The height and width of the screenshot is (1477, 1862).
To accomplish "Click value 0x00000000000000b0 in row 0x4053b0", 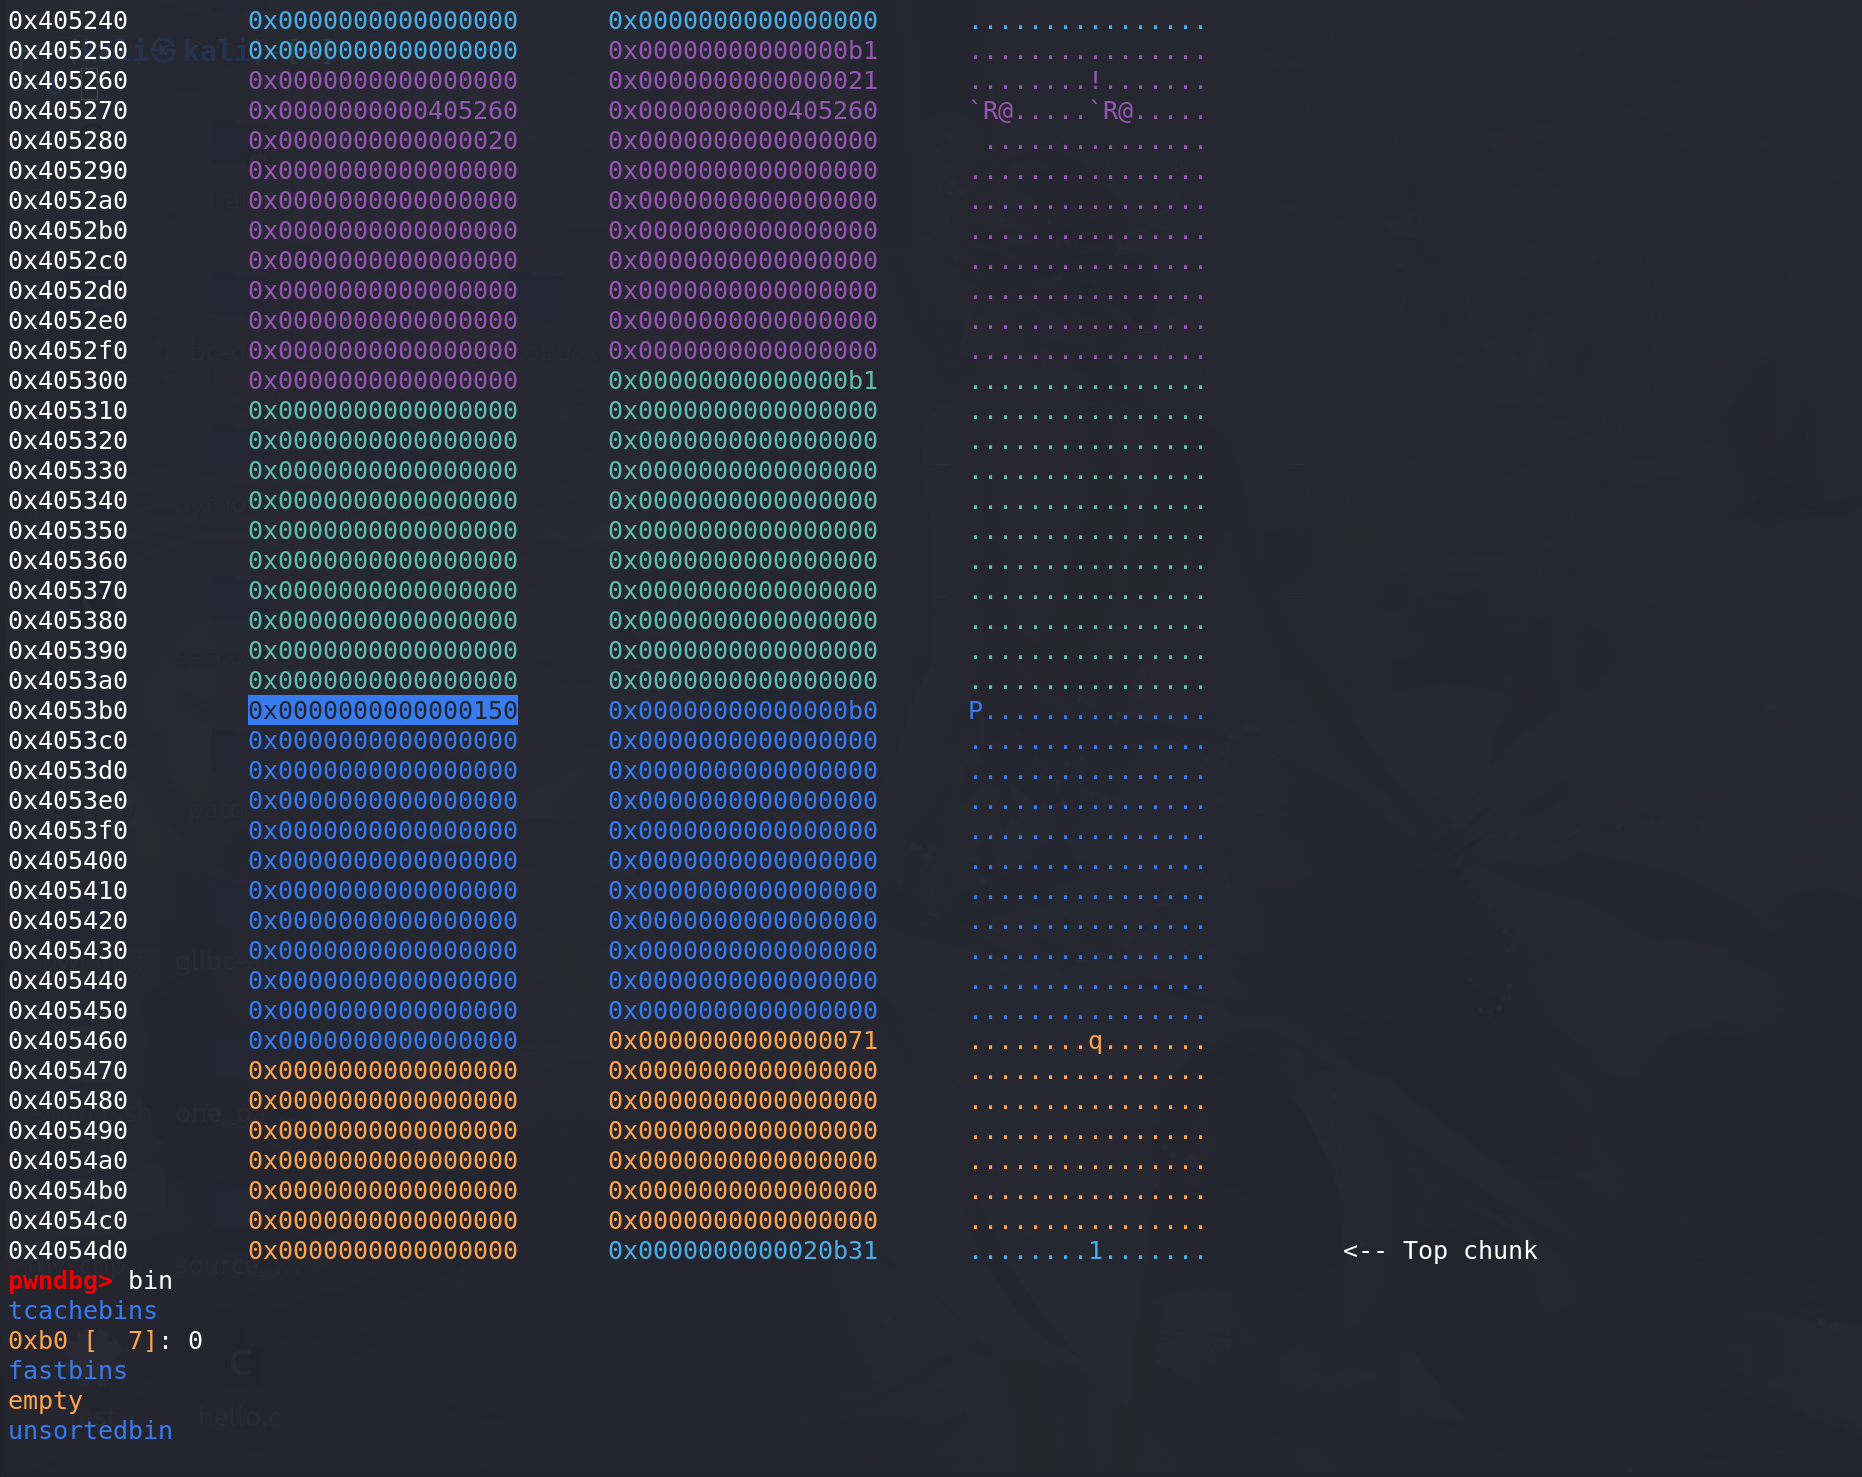I will (x=743, y=710).
